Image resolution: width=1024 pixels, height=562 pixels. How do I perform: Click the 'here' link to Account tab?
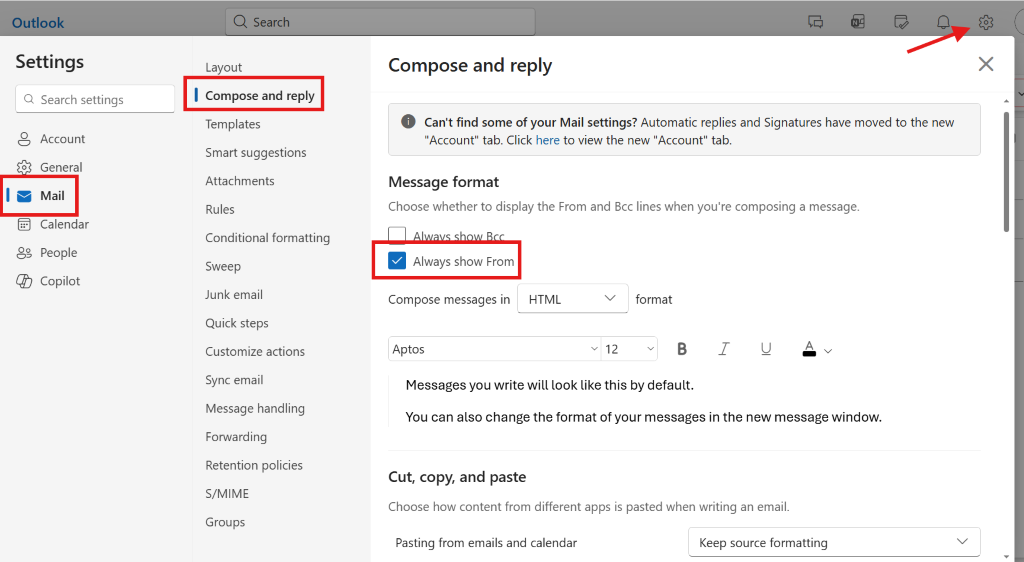[x=547, y=140]
